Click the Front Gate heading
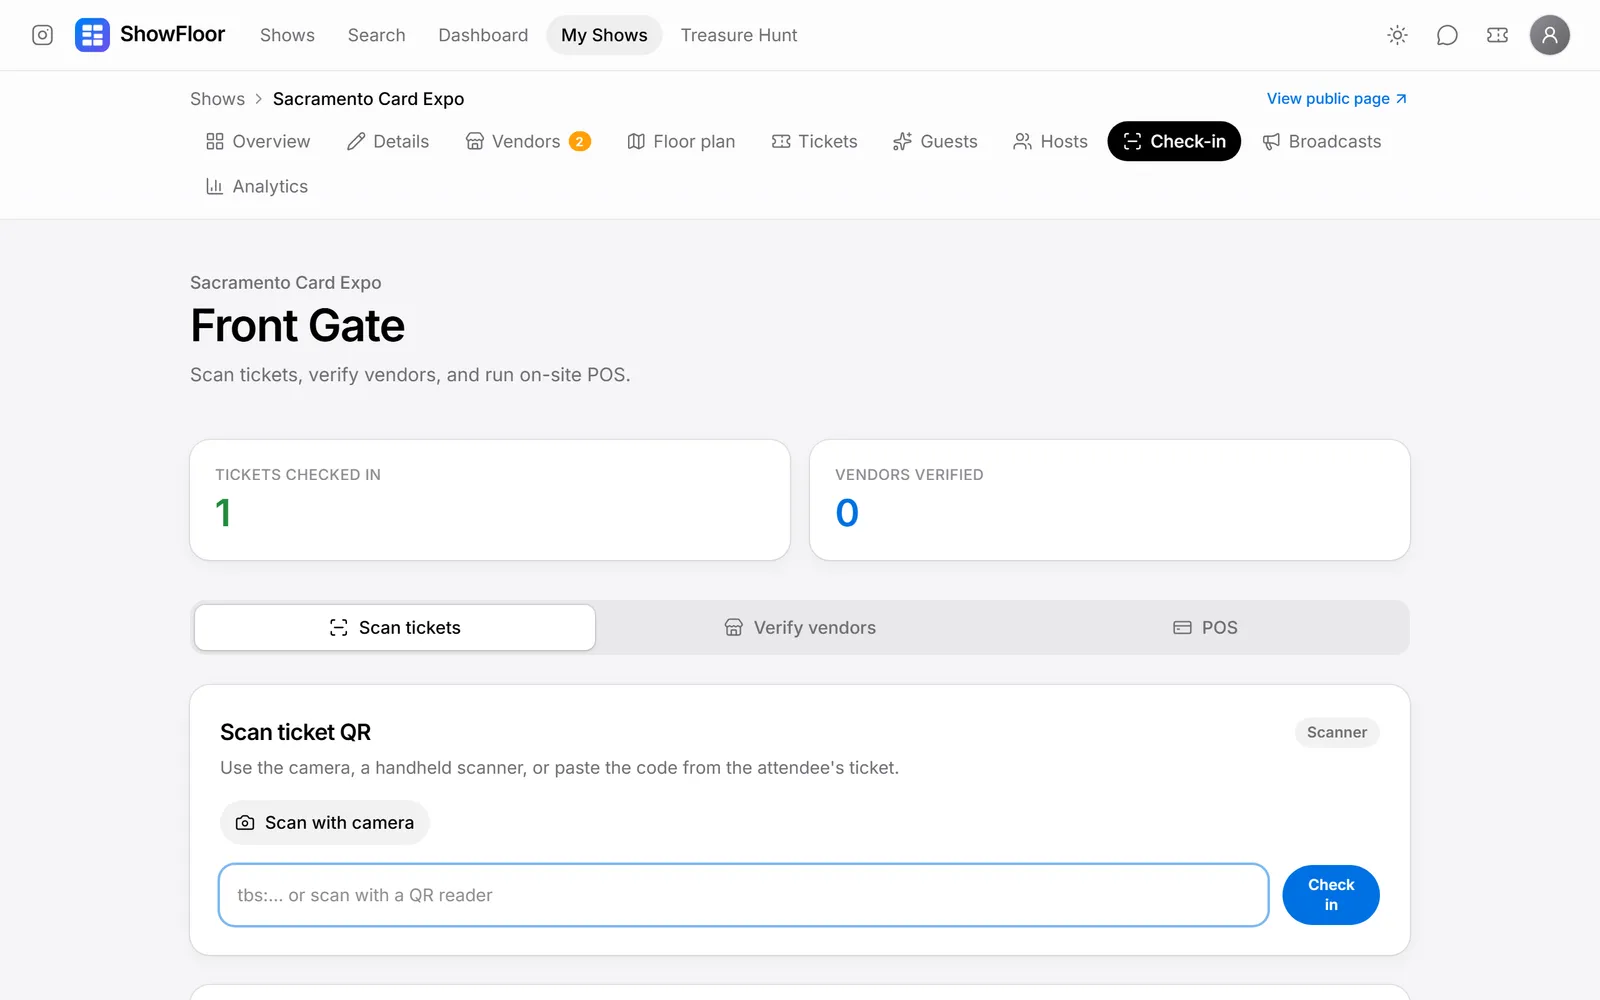The width and height of the screenshot is (1600, 1000). [x=298, y=326]
